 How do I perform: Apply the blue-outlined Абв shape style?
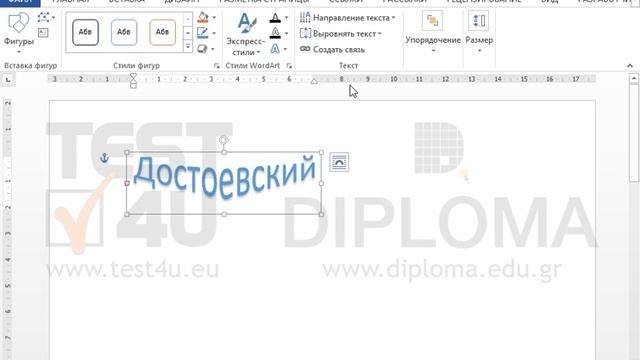124,32
